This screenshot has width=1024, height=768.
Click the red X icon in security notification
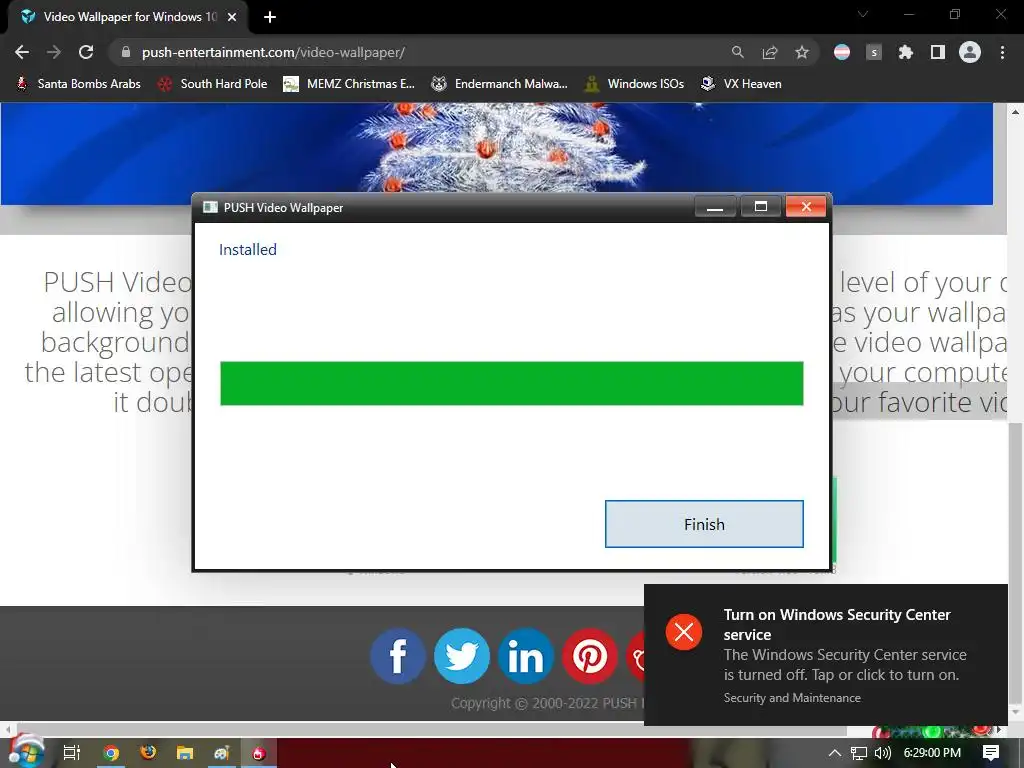point(684,632)
